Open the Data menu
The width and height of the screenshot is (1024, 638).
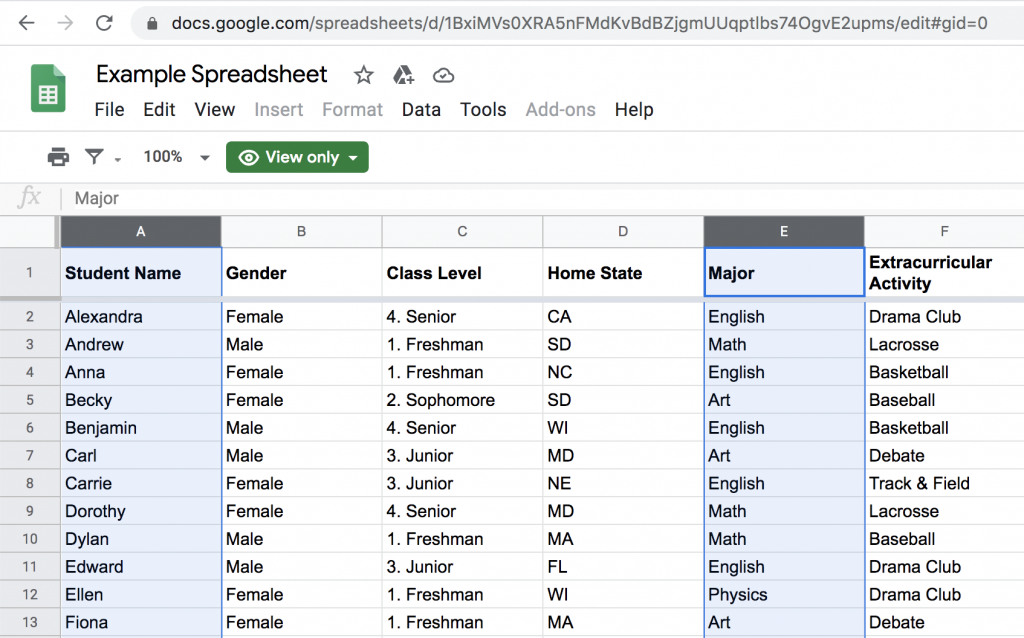point(421,110)
